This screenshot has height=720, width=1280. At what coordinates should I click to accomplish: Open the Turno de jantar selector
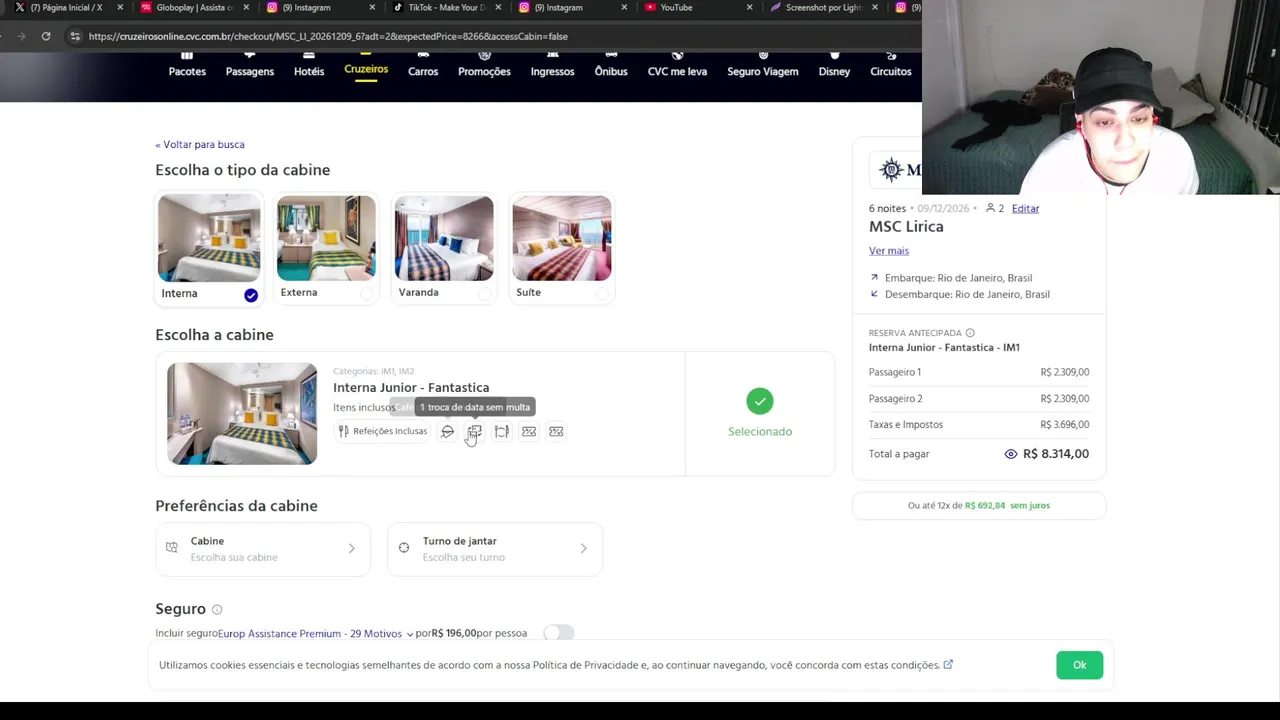(495, 549)
